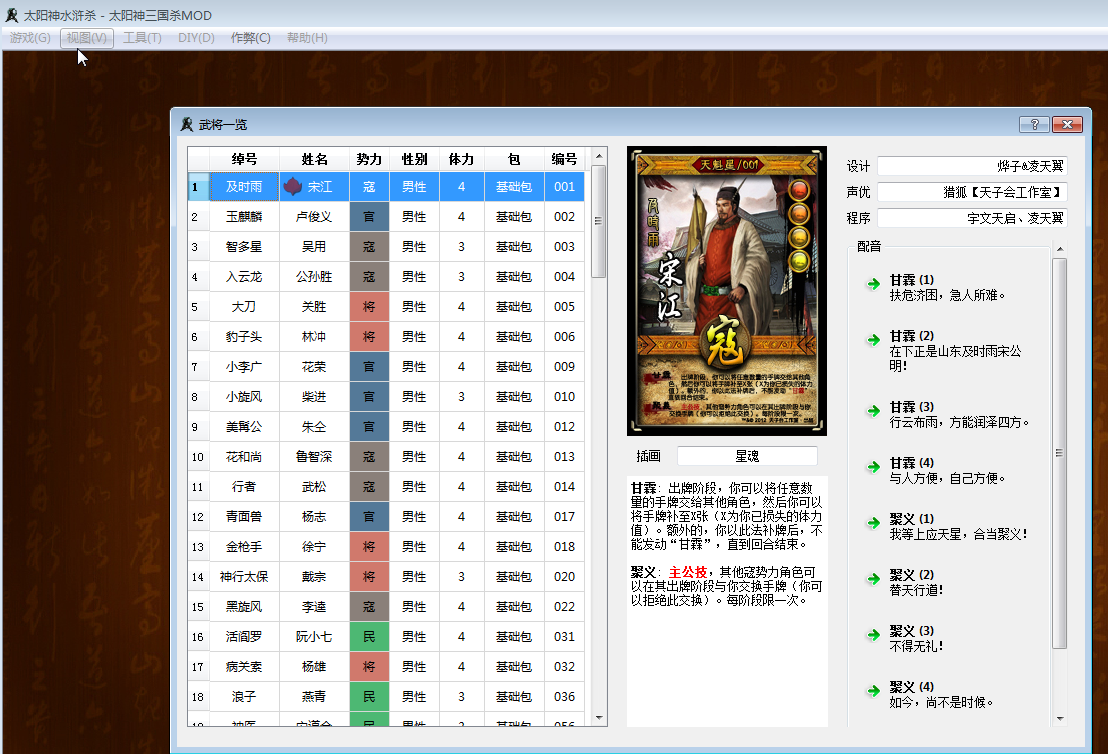Click the 宋江 card illustration

click(726, 290)
